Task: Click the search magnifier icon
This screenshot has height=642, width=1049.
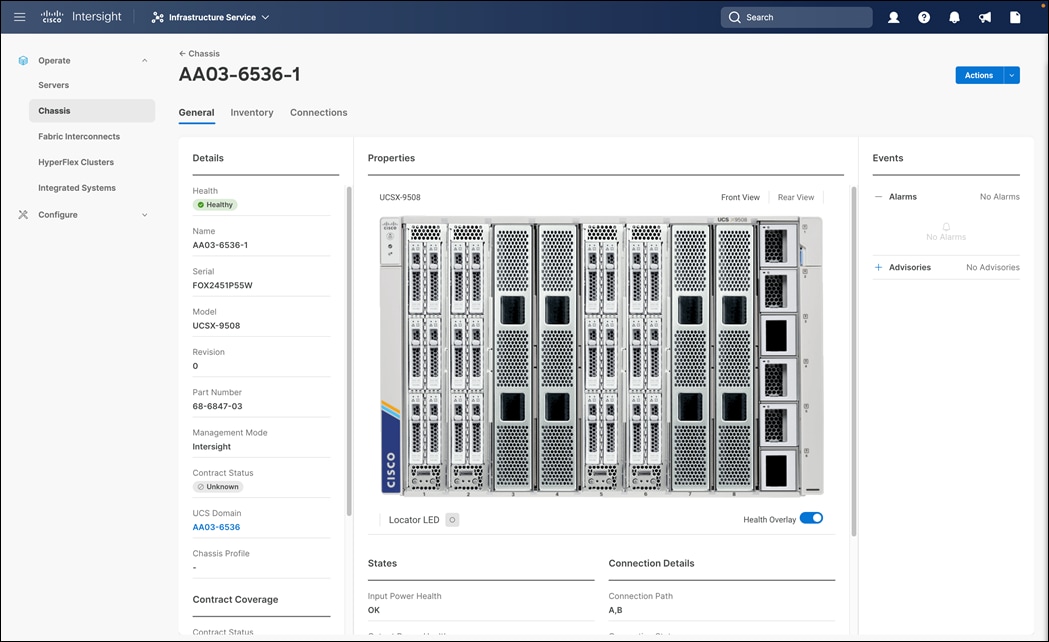Action: point(734,17)
